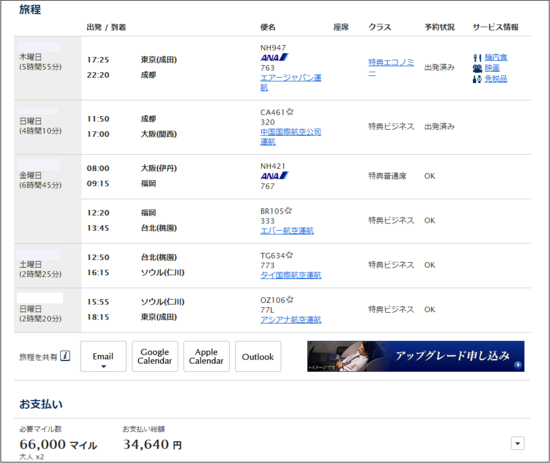Click the 大人 x2 passenger count
This screenshot has width=550, height=463.
point(32,457)
